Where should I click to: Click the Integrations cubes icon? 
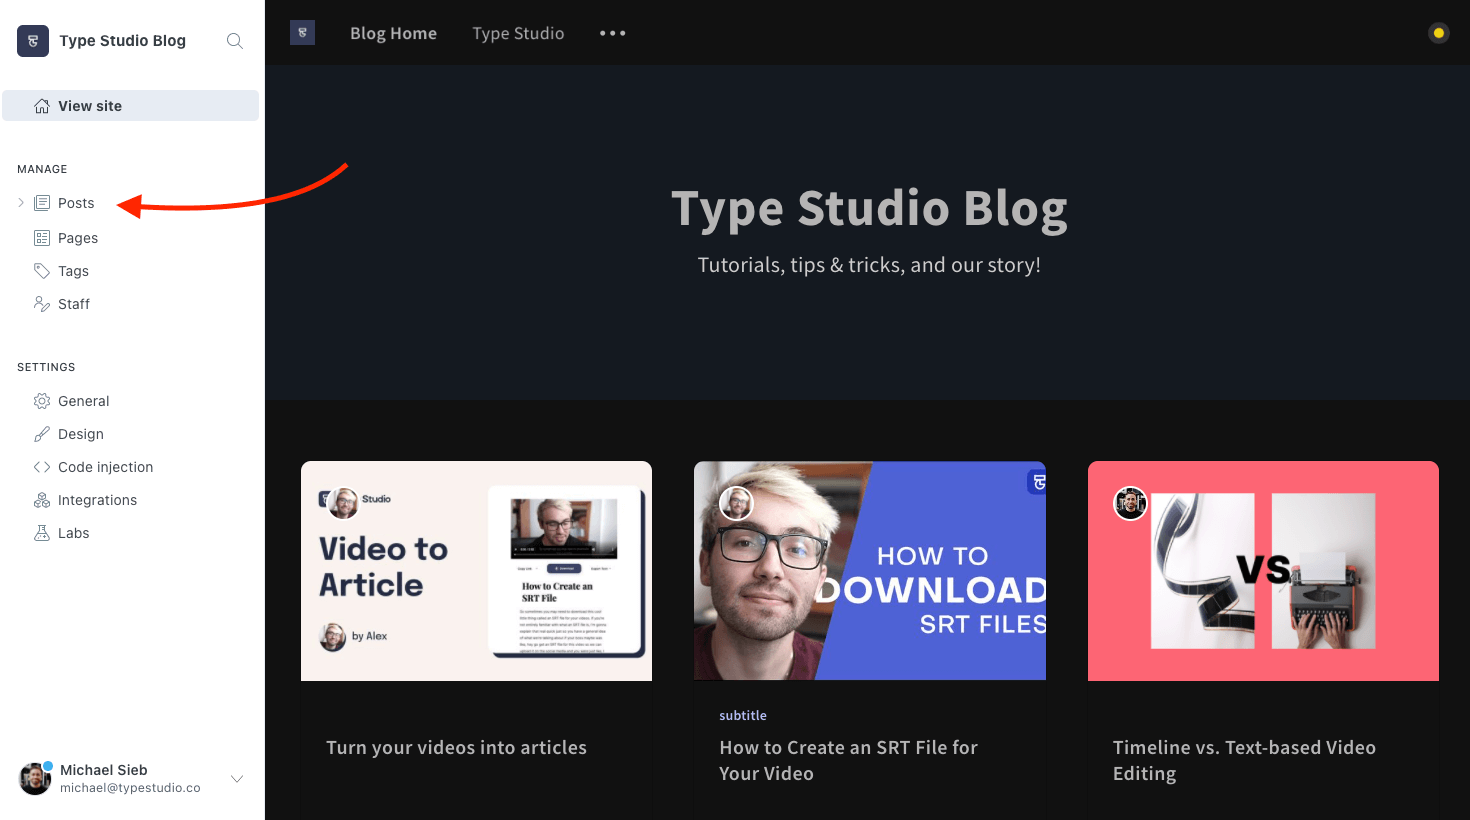(x=42, y=500)
